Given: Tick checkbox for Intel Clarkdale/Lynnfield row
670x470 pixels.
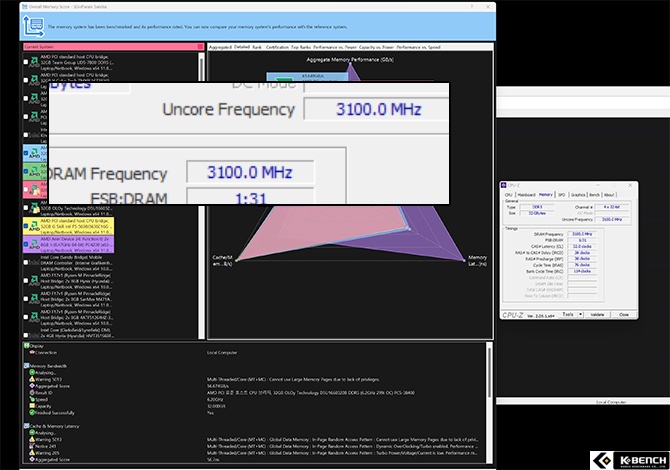Looking at the screenshot, I should 26,335.
